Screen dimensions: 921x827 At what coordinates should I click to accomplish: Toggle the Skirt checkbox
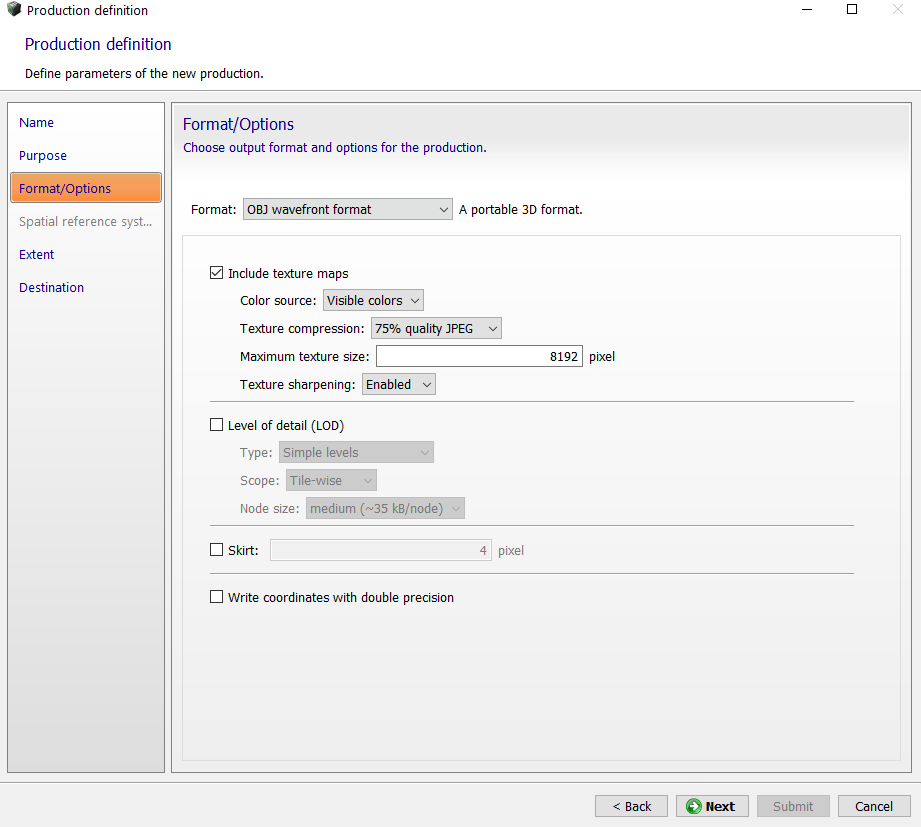(x=217, y=550)
